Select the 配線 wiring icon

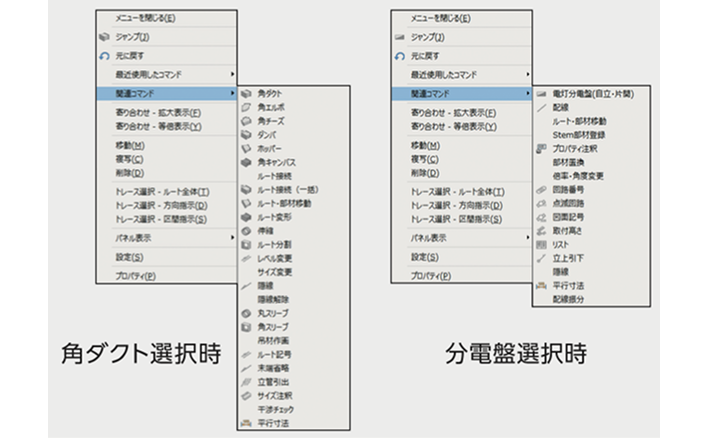pyautogui.click(x=541, y=107)
